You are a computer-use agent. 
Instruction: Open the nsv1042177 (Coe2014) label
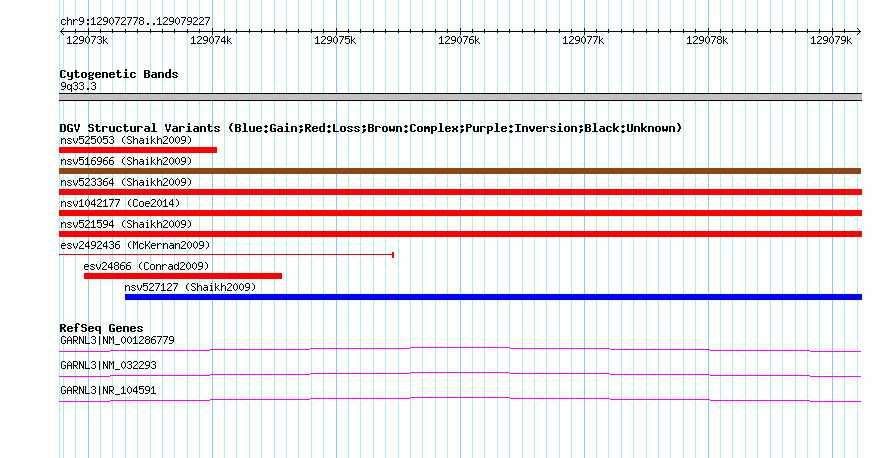coord(120,203)
